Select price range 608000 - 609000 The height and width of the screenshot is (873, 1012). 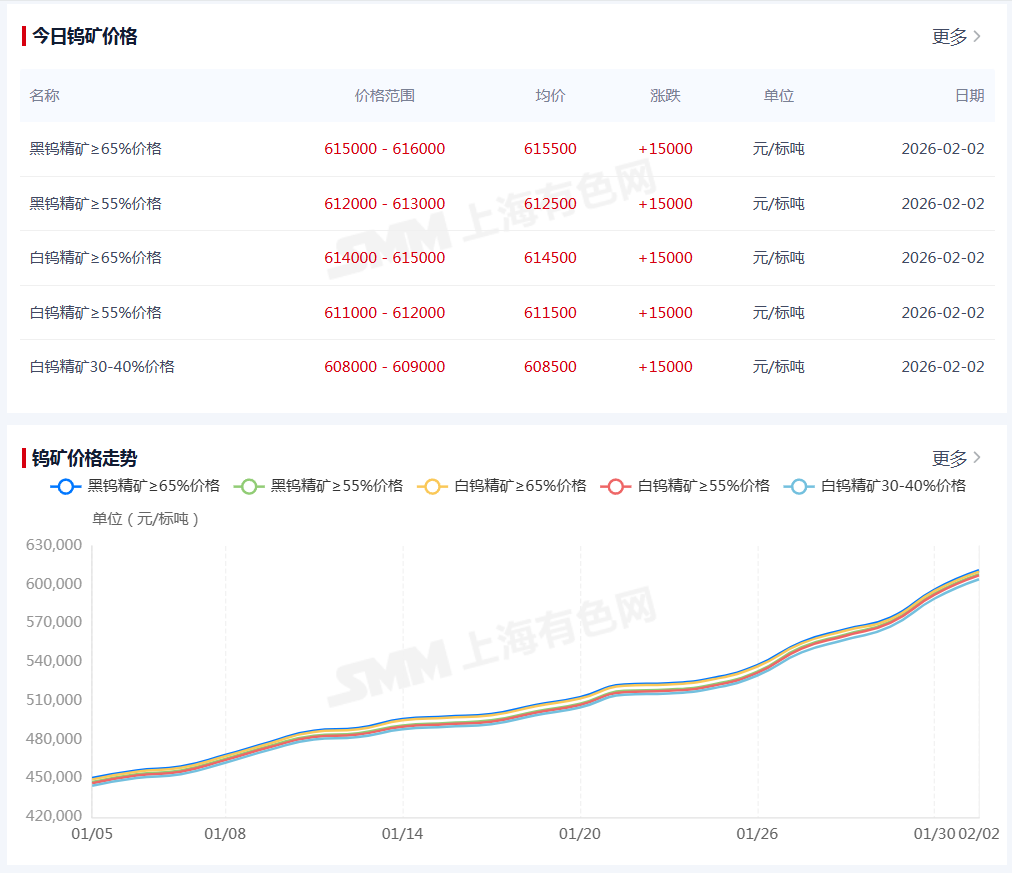[385, 367]
